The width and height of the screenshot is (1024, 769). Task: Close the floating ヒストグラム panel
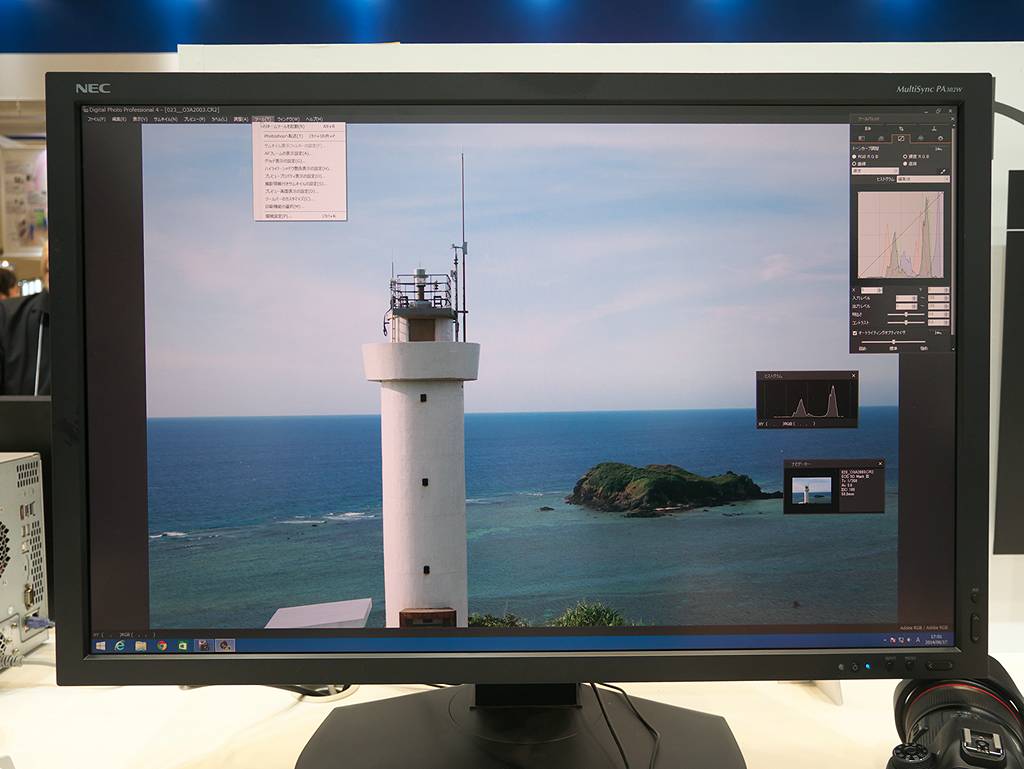point(853,375)
